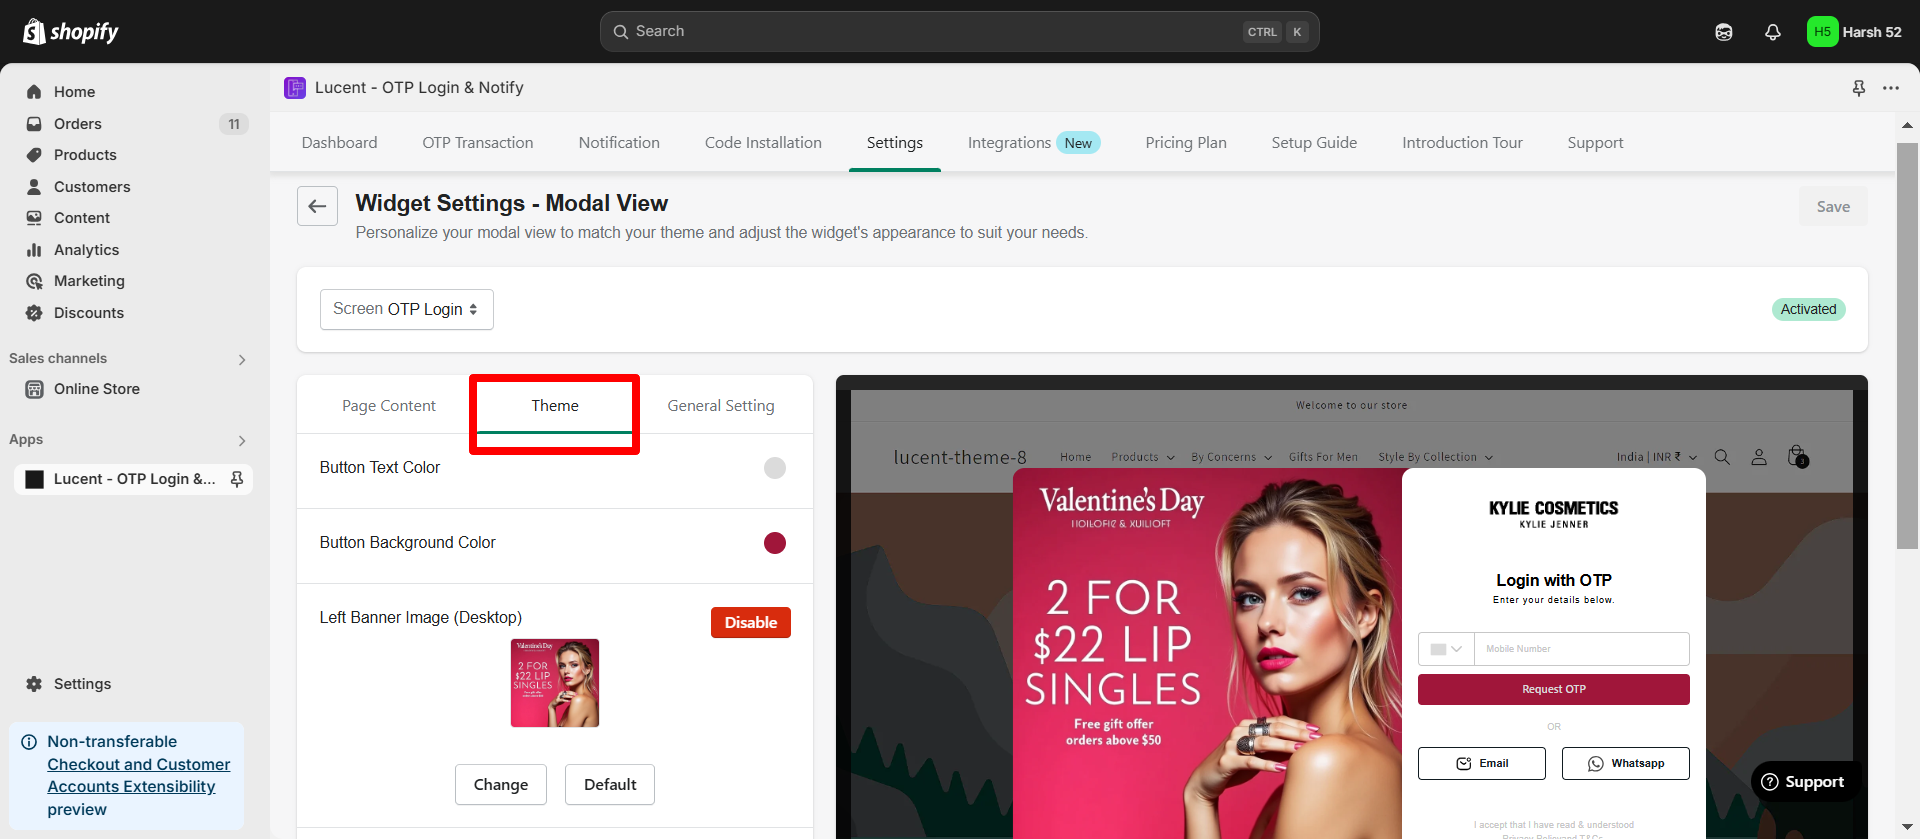Reset banner with Default button
This screenshot has height=839, width=1920.
610,785
